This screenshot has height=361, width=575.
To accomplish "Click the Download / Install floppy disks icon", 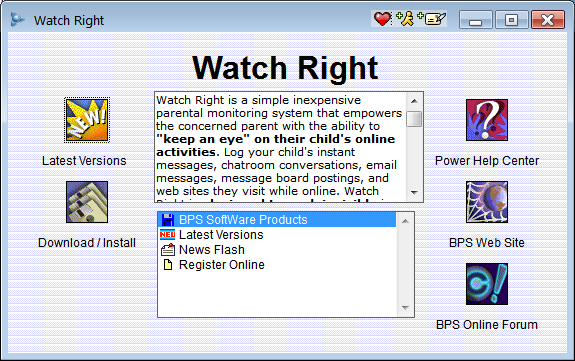I will coord(87,202).
